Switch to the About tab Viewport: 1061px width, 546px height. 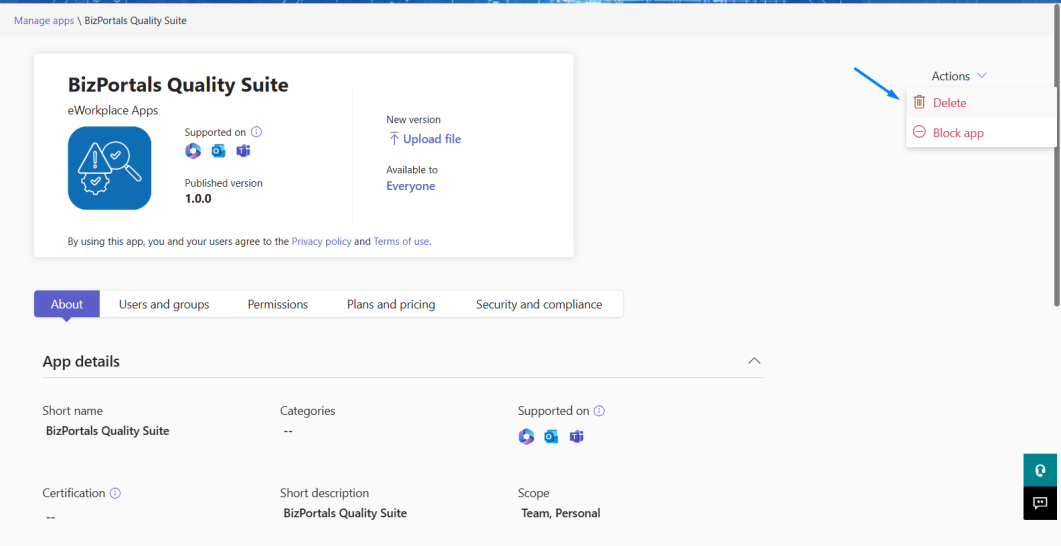click(x=67, y=304)
